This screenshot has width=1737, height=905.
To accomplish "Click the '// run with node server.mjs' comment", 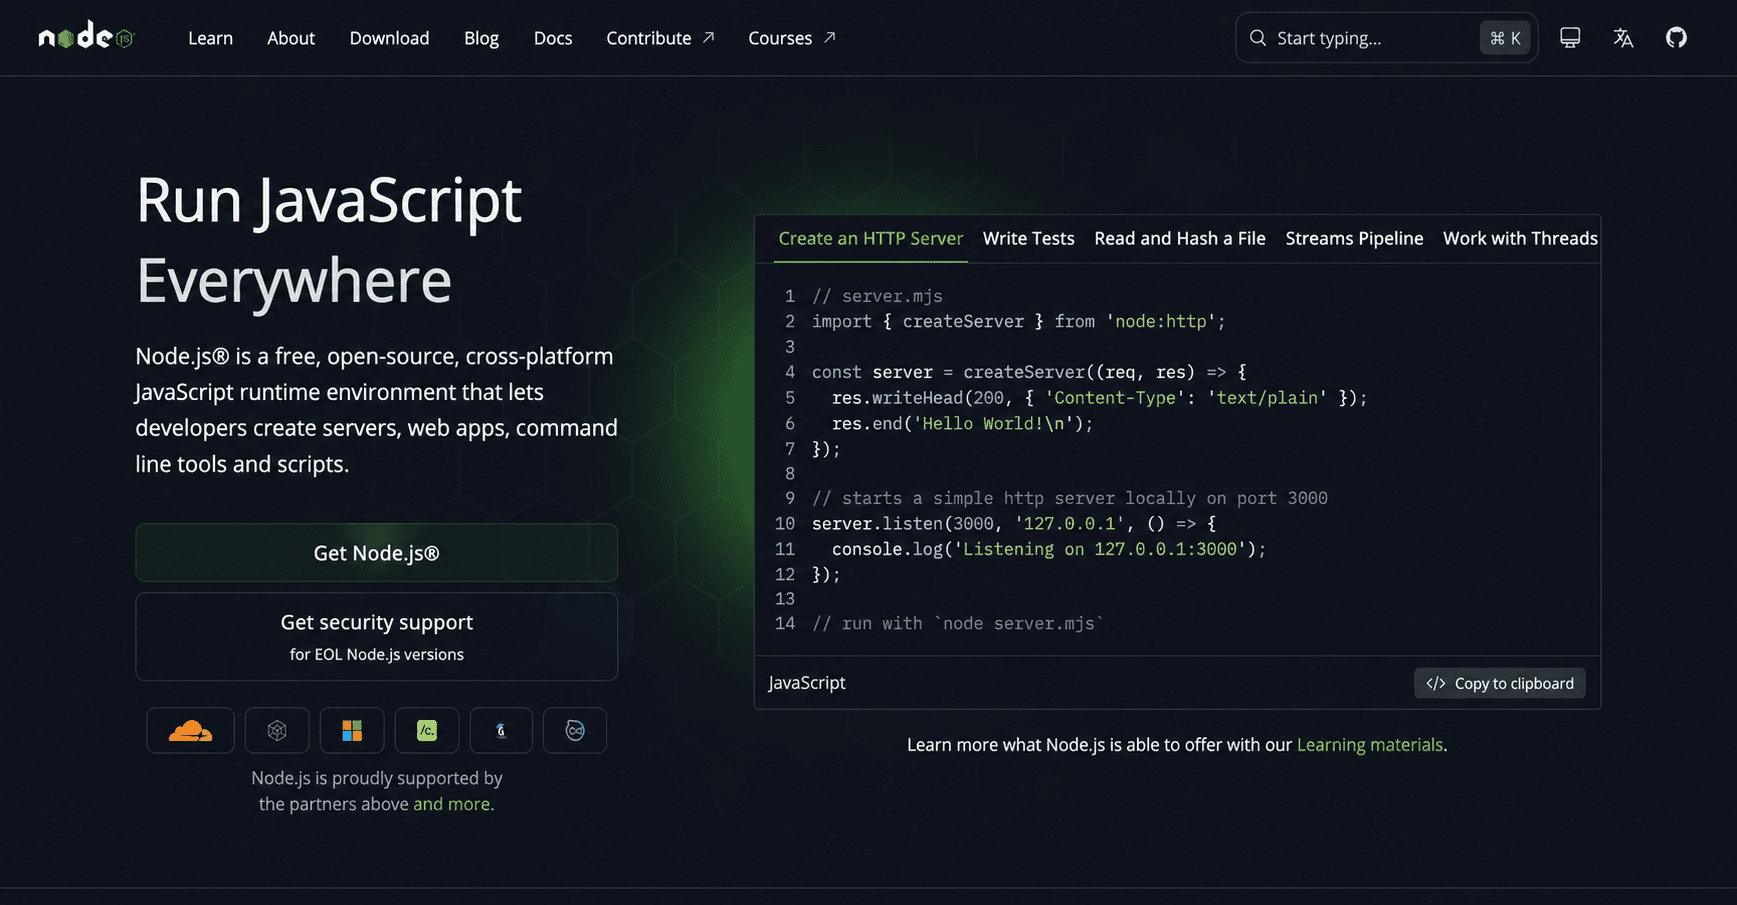I will point(957,623).
